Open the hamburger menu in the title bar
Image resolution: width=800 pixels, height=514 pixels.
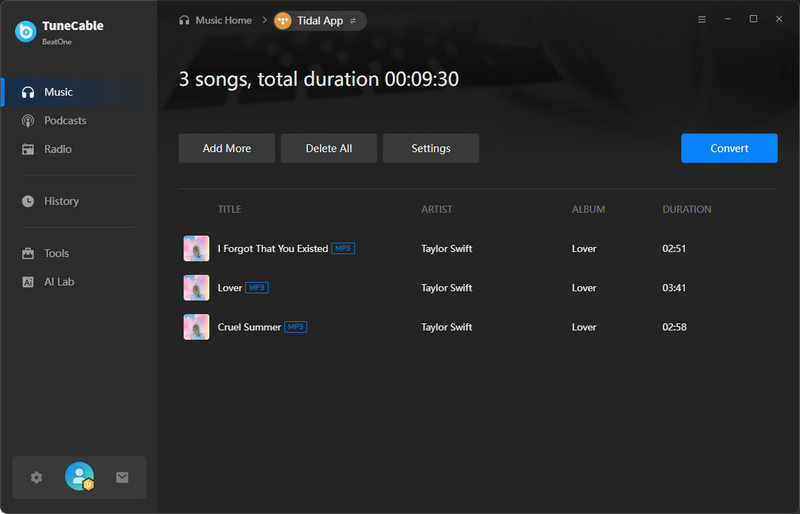click(x=702, y=19)
